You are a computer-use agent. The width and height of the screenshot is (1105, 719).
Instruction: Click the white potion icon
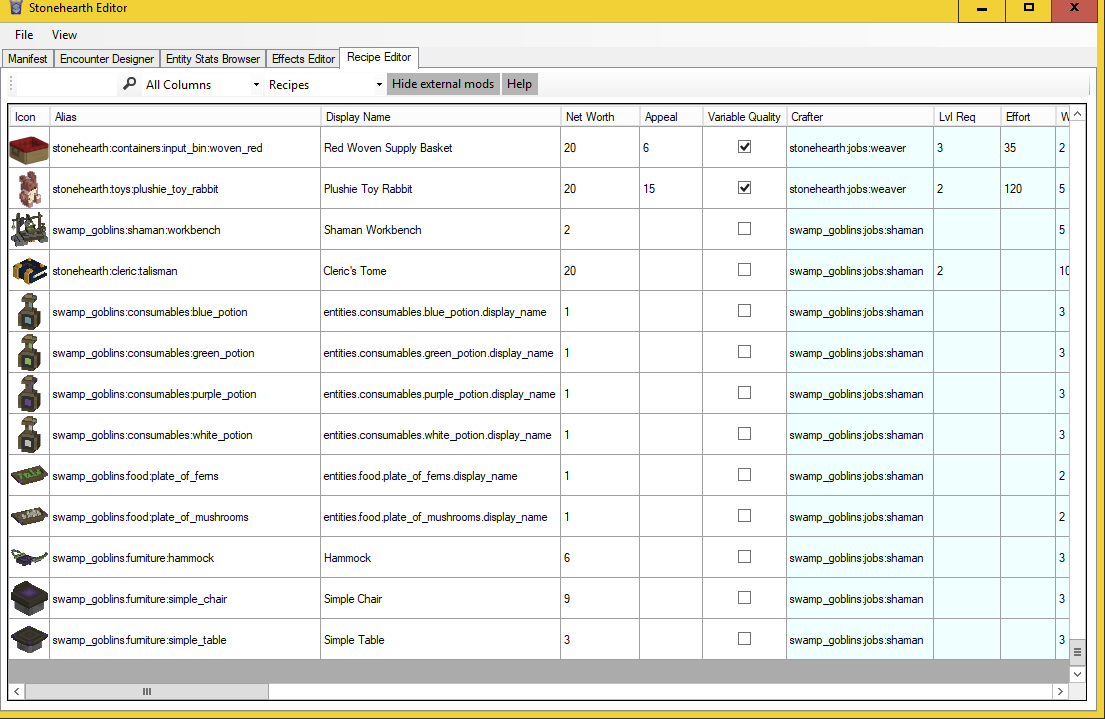click(29, 434)
